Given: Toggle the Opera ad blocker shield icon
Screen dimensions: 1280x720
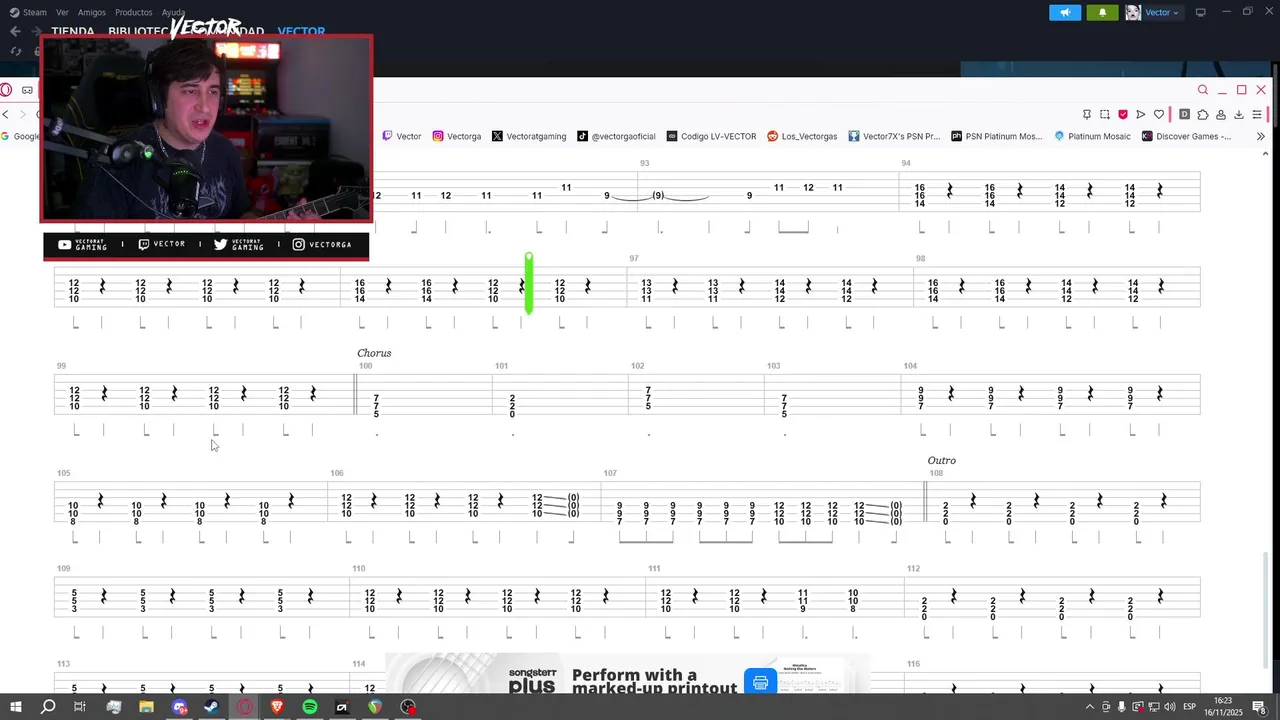Looking at the screenshot, I should 1123,114.
